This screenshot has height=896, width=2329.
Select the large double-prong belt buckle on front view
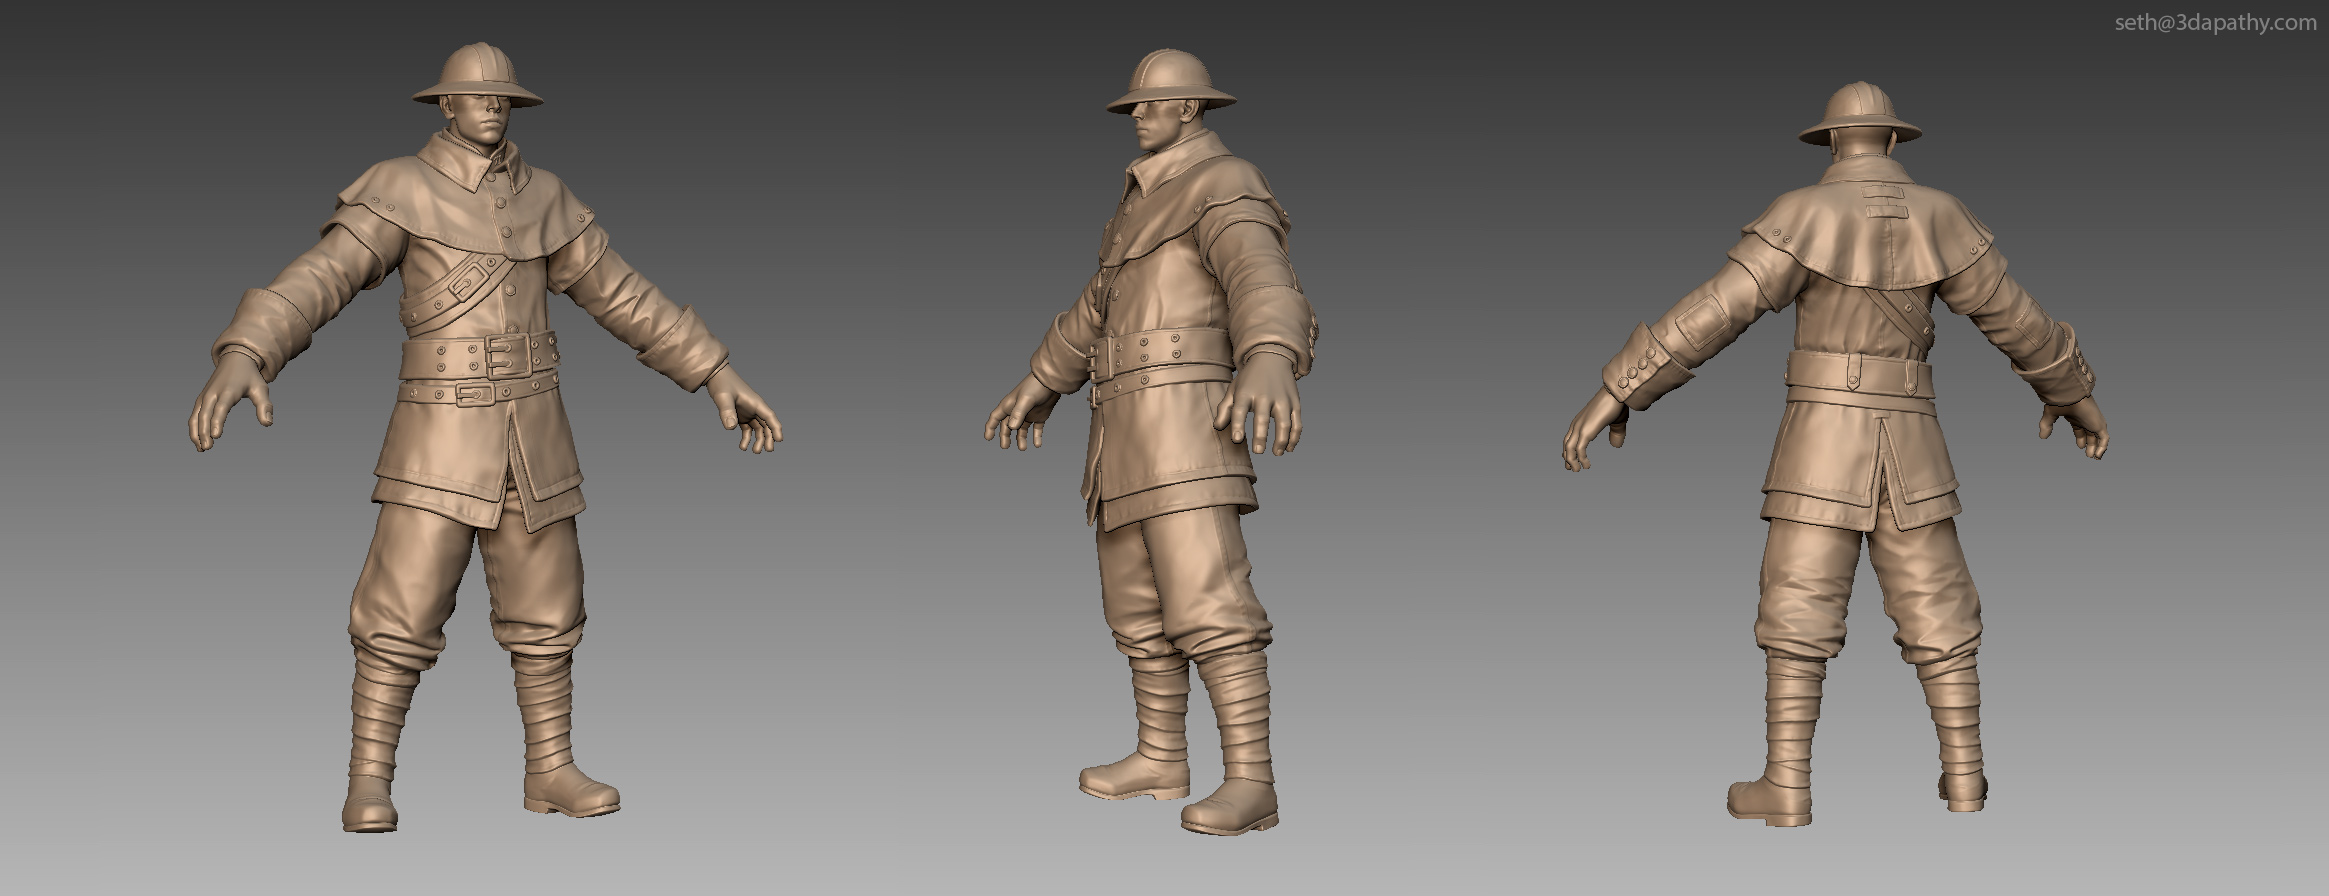pos(506,355)
